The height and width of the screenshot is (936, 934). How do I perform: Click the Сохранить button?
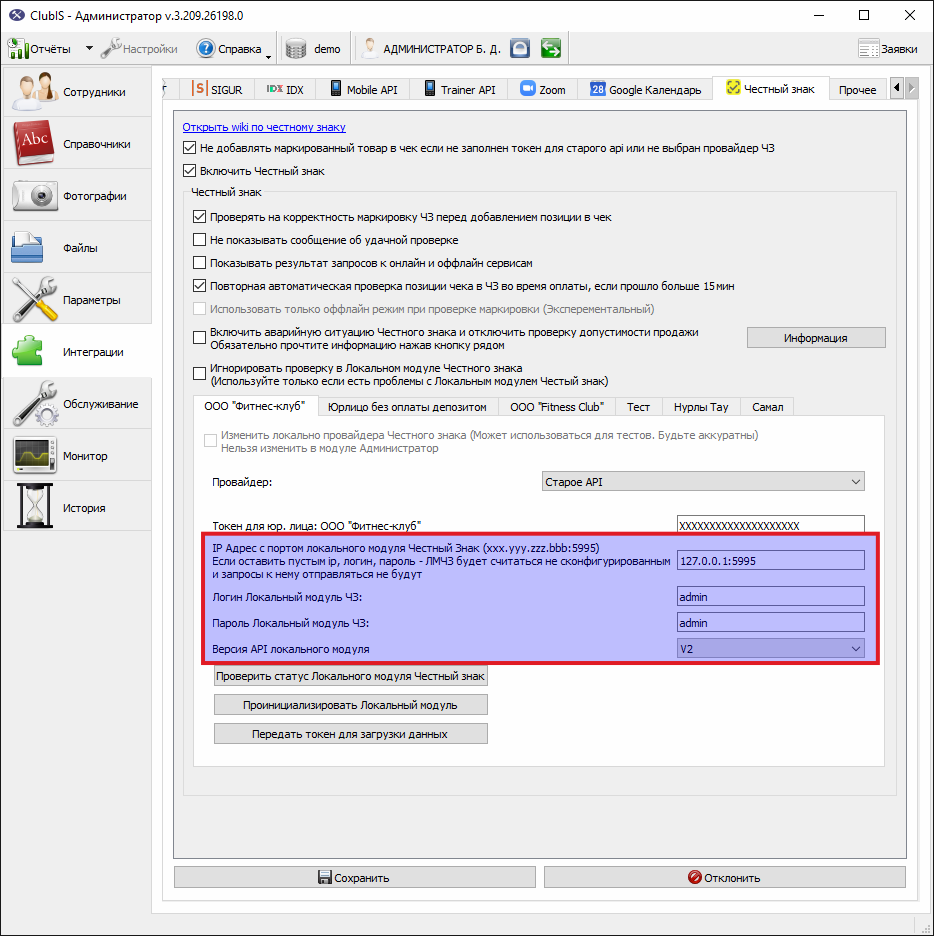[355, 878]
